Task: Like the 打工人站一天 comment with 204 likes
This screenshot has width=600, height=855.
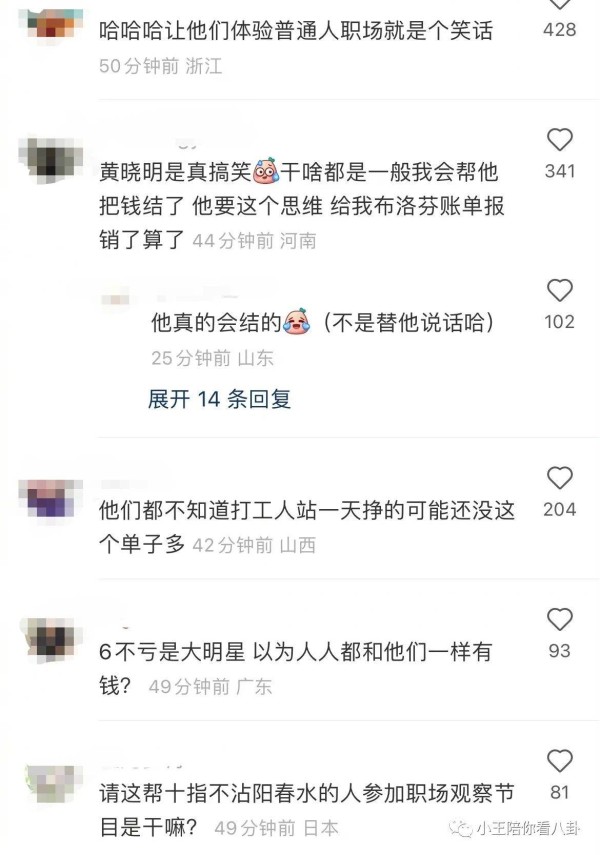Action: [x=560, y=478]
